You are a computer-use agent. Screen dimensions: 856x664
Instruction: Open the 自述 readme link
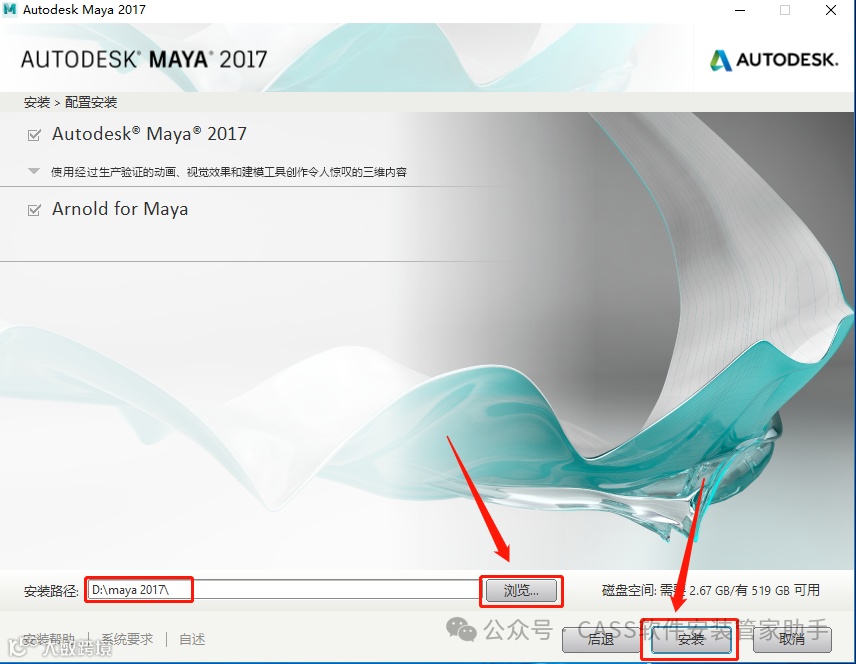192,639
